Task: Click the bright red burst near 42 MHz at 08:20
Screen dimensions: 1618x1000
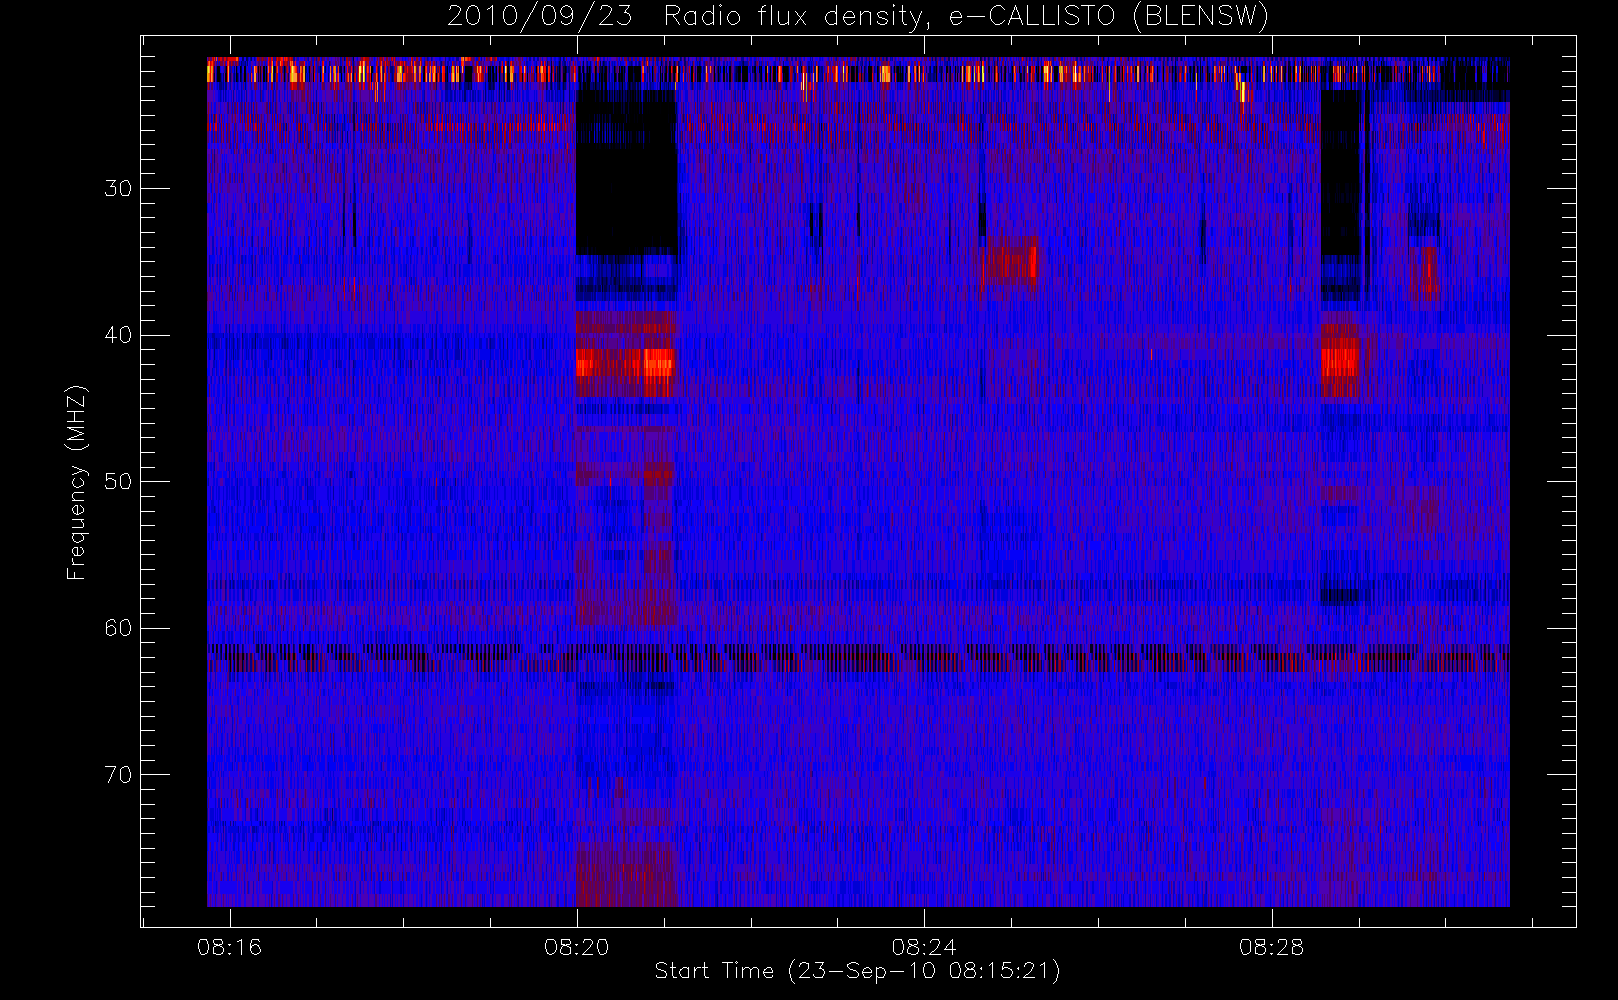Action: point(626,362)
